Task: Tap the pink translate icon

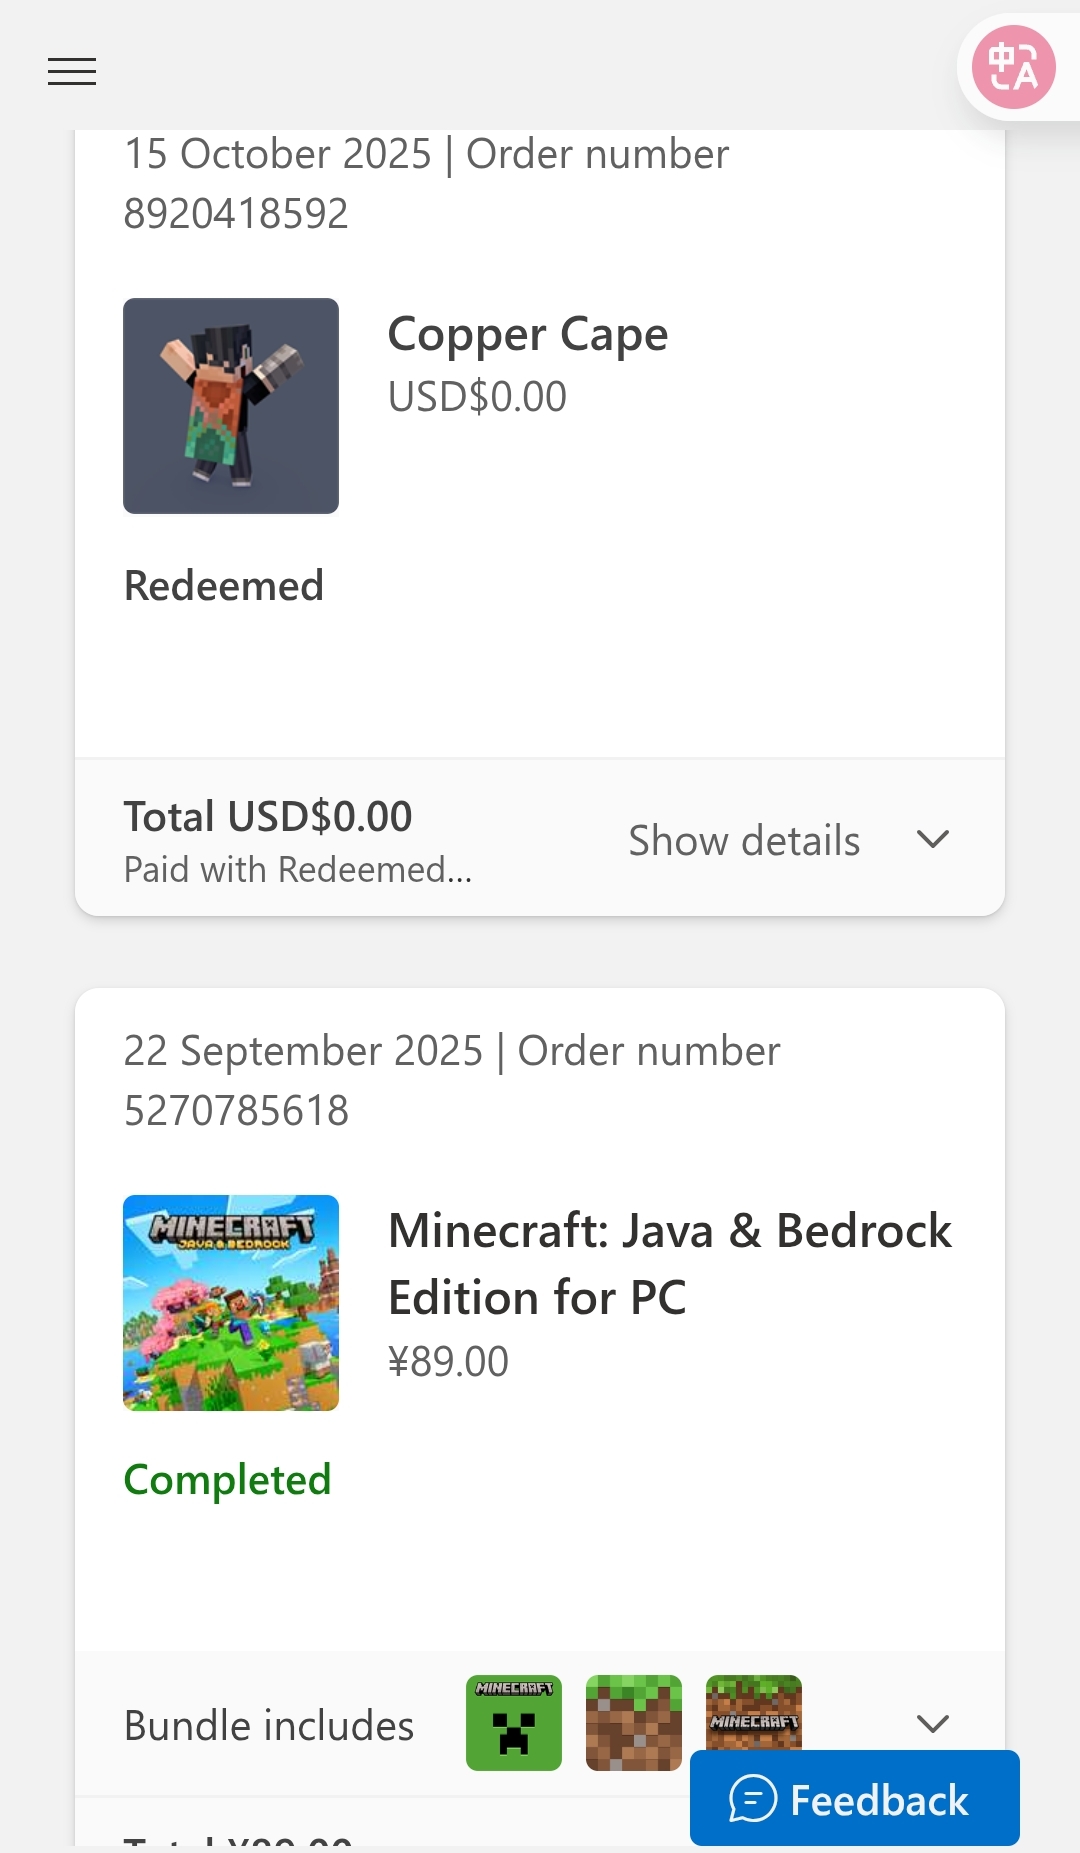Action: pos(1014,68)
